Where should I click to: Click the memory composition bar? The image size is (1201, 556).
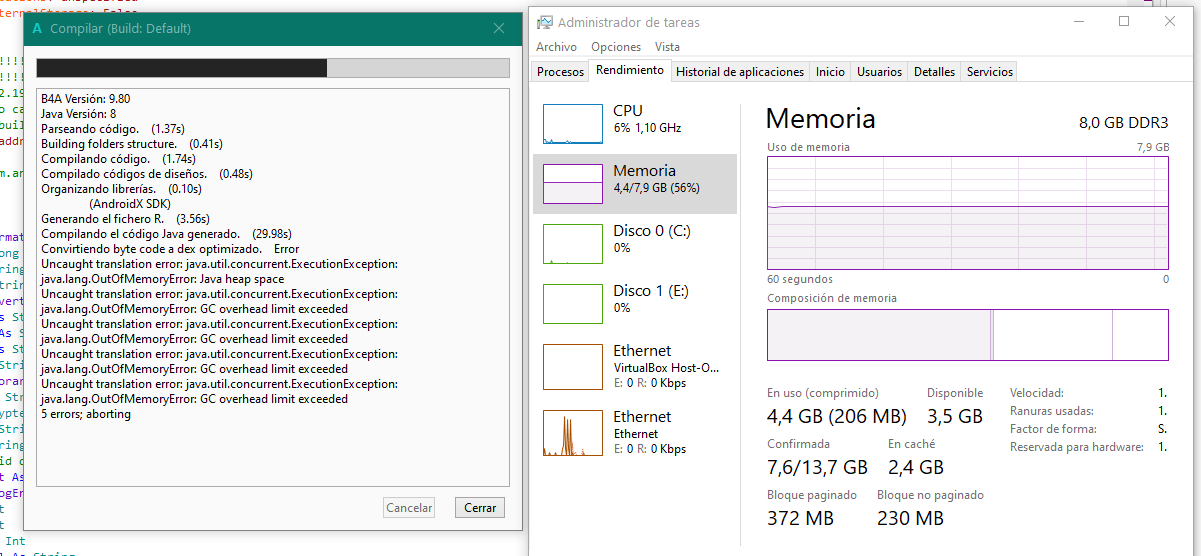click(x=967, y=335)
